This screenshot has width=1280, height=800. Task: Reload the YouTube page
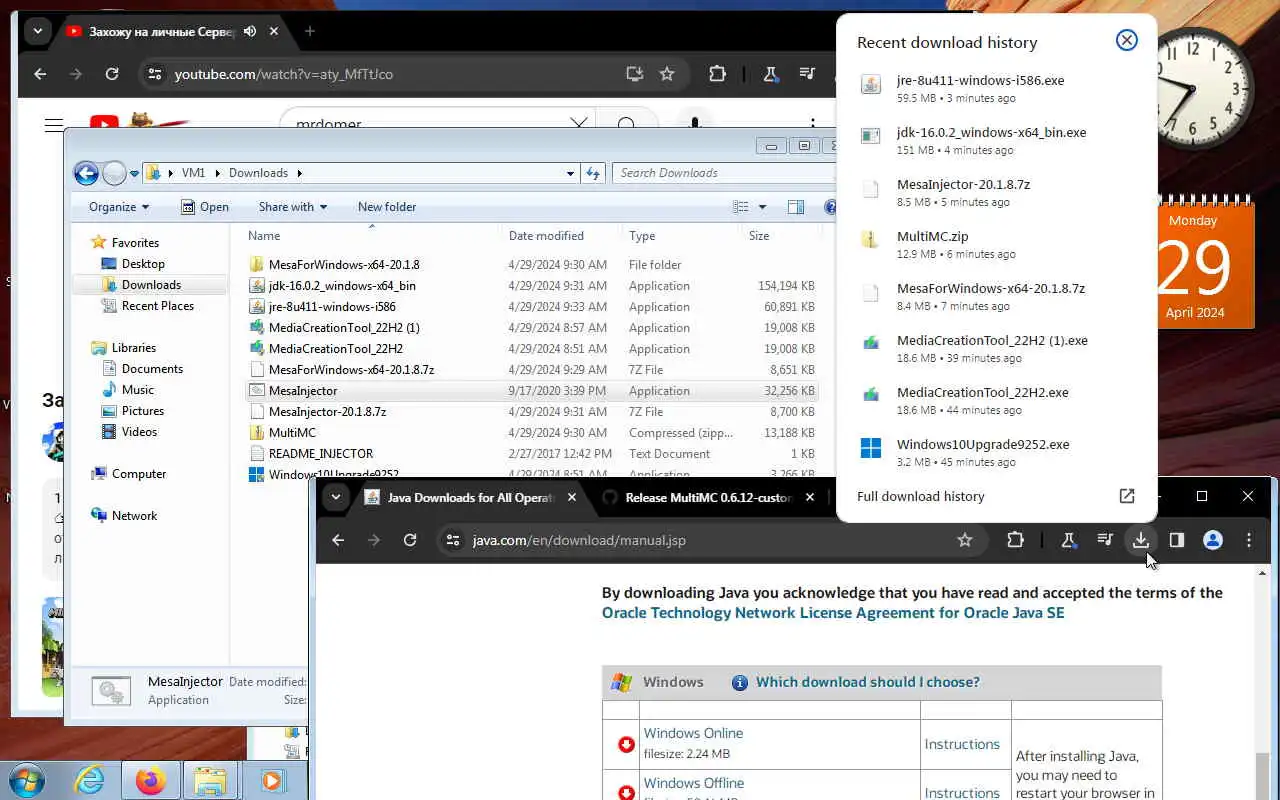coord(112,74)
